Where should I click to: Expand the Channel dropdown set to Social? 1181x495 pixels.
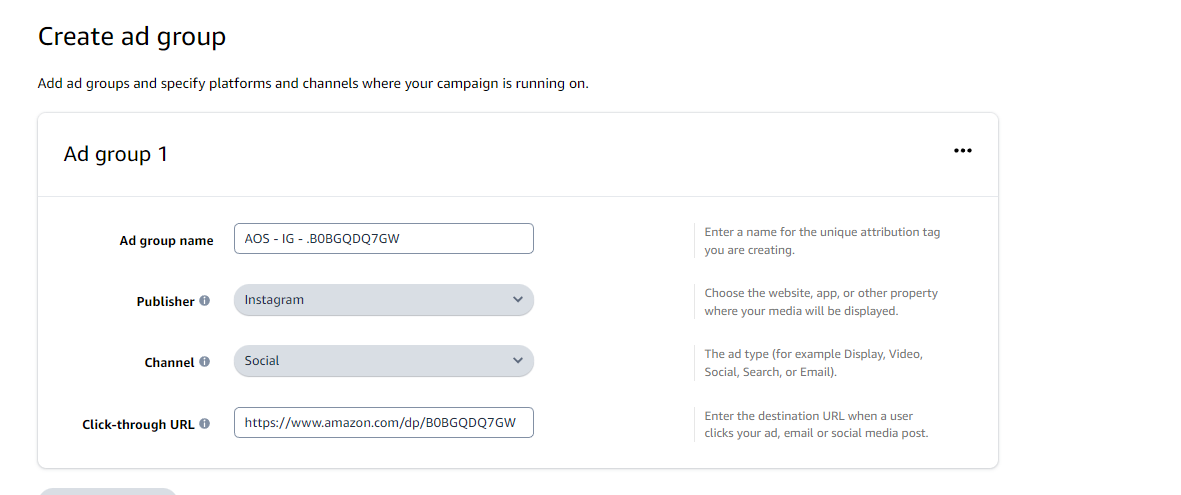point(384,361)
